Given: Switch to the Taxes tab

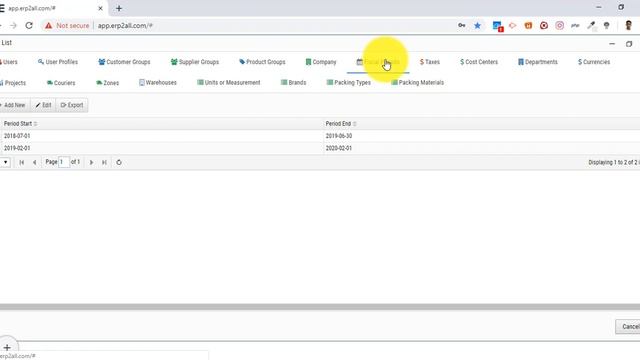Looking at the screenshot, I should 429,62.
